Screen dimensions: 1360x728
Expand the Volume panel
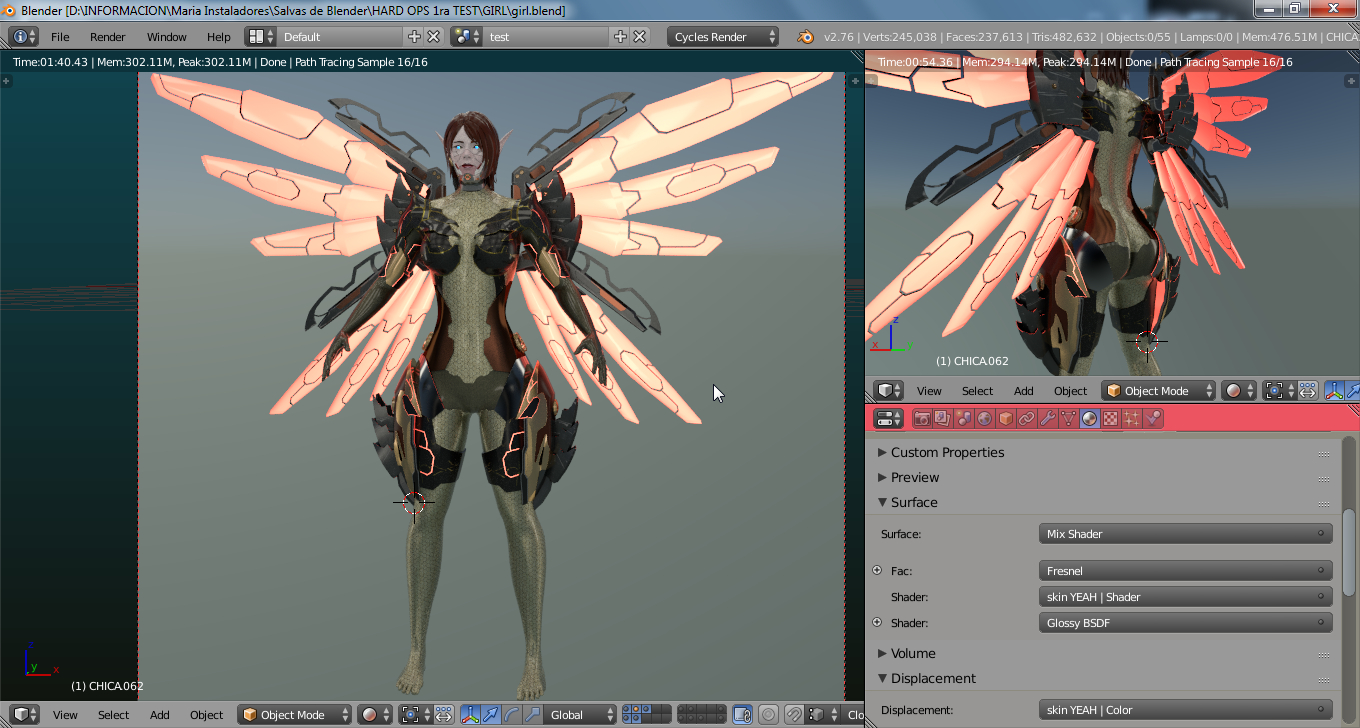913,654
